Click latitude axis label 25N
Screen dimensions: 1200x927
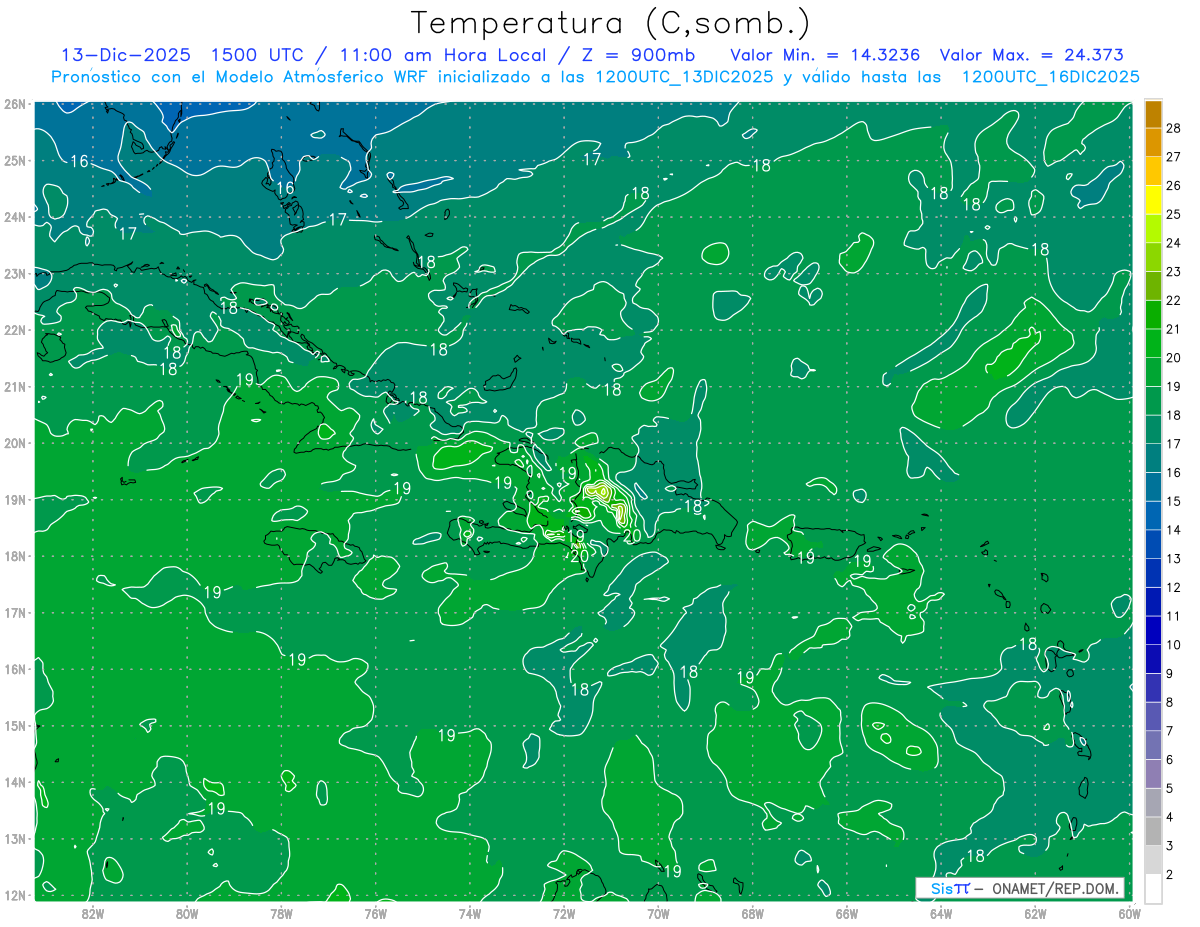[x=15, y=160]
